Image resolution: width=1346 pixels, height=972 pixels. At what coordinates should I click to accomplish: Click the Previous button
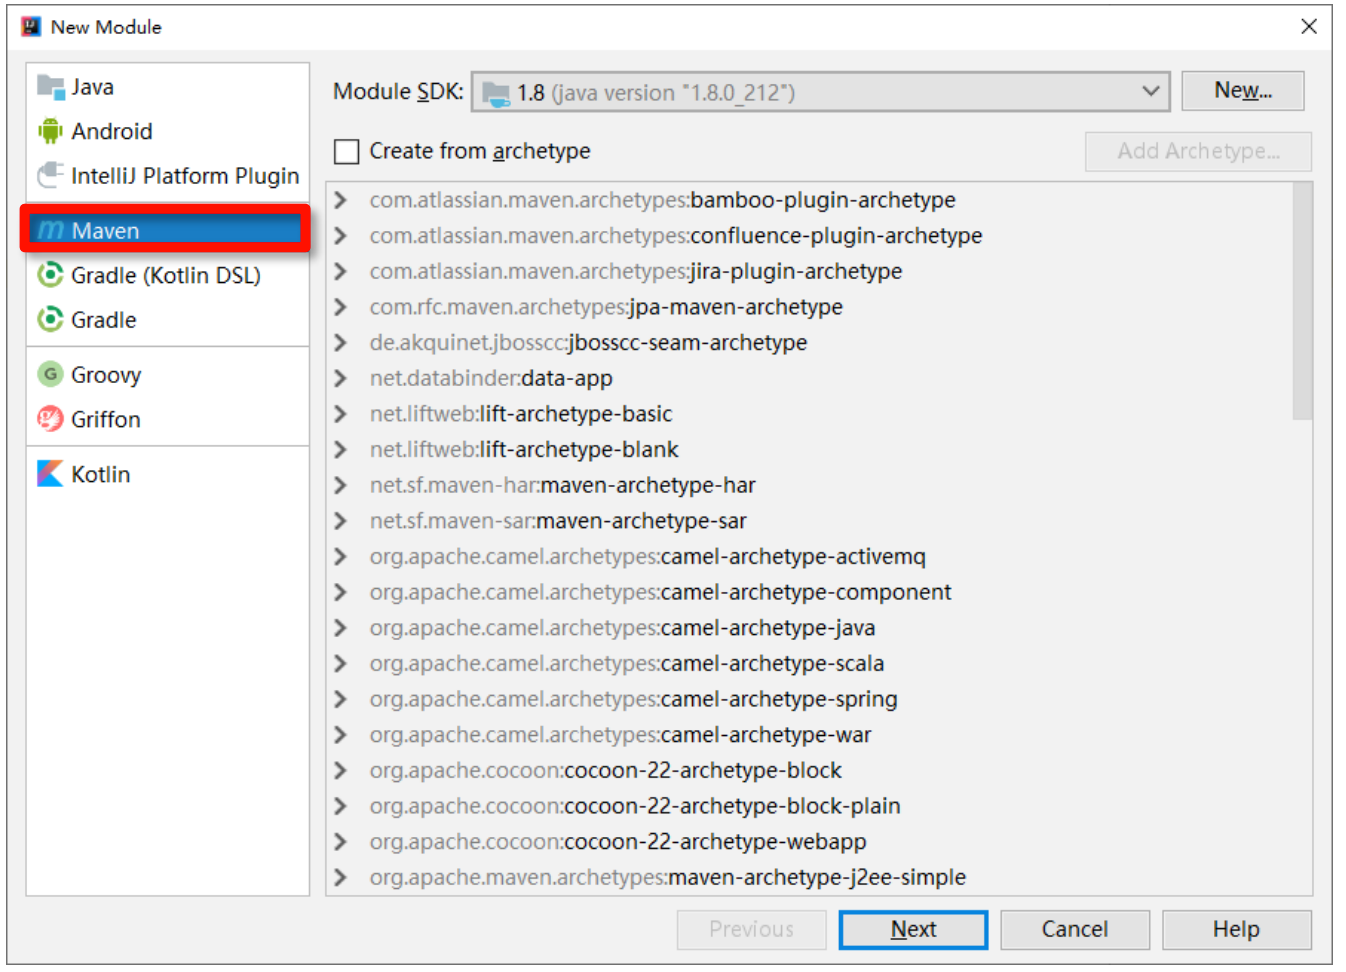(751, 929)
